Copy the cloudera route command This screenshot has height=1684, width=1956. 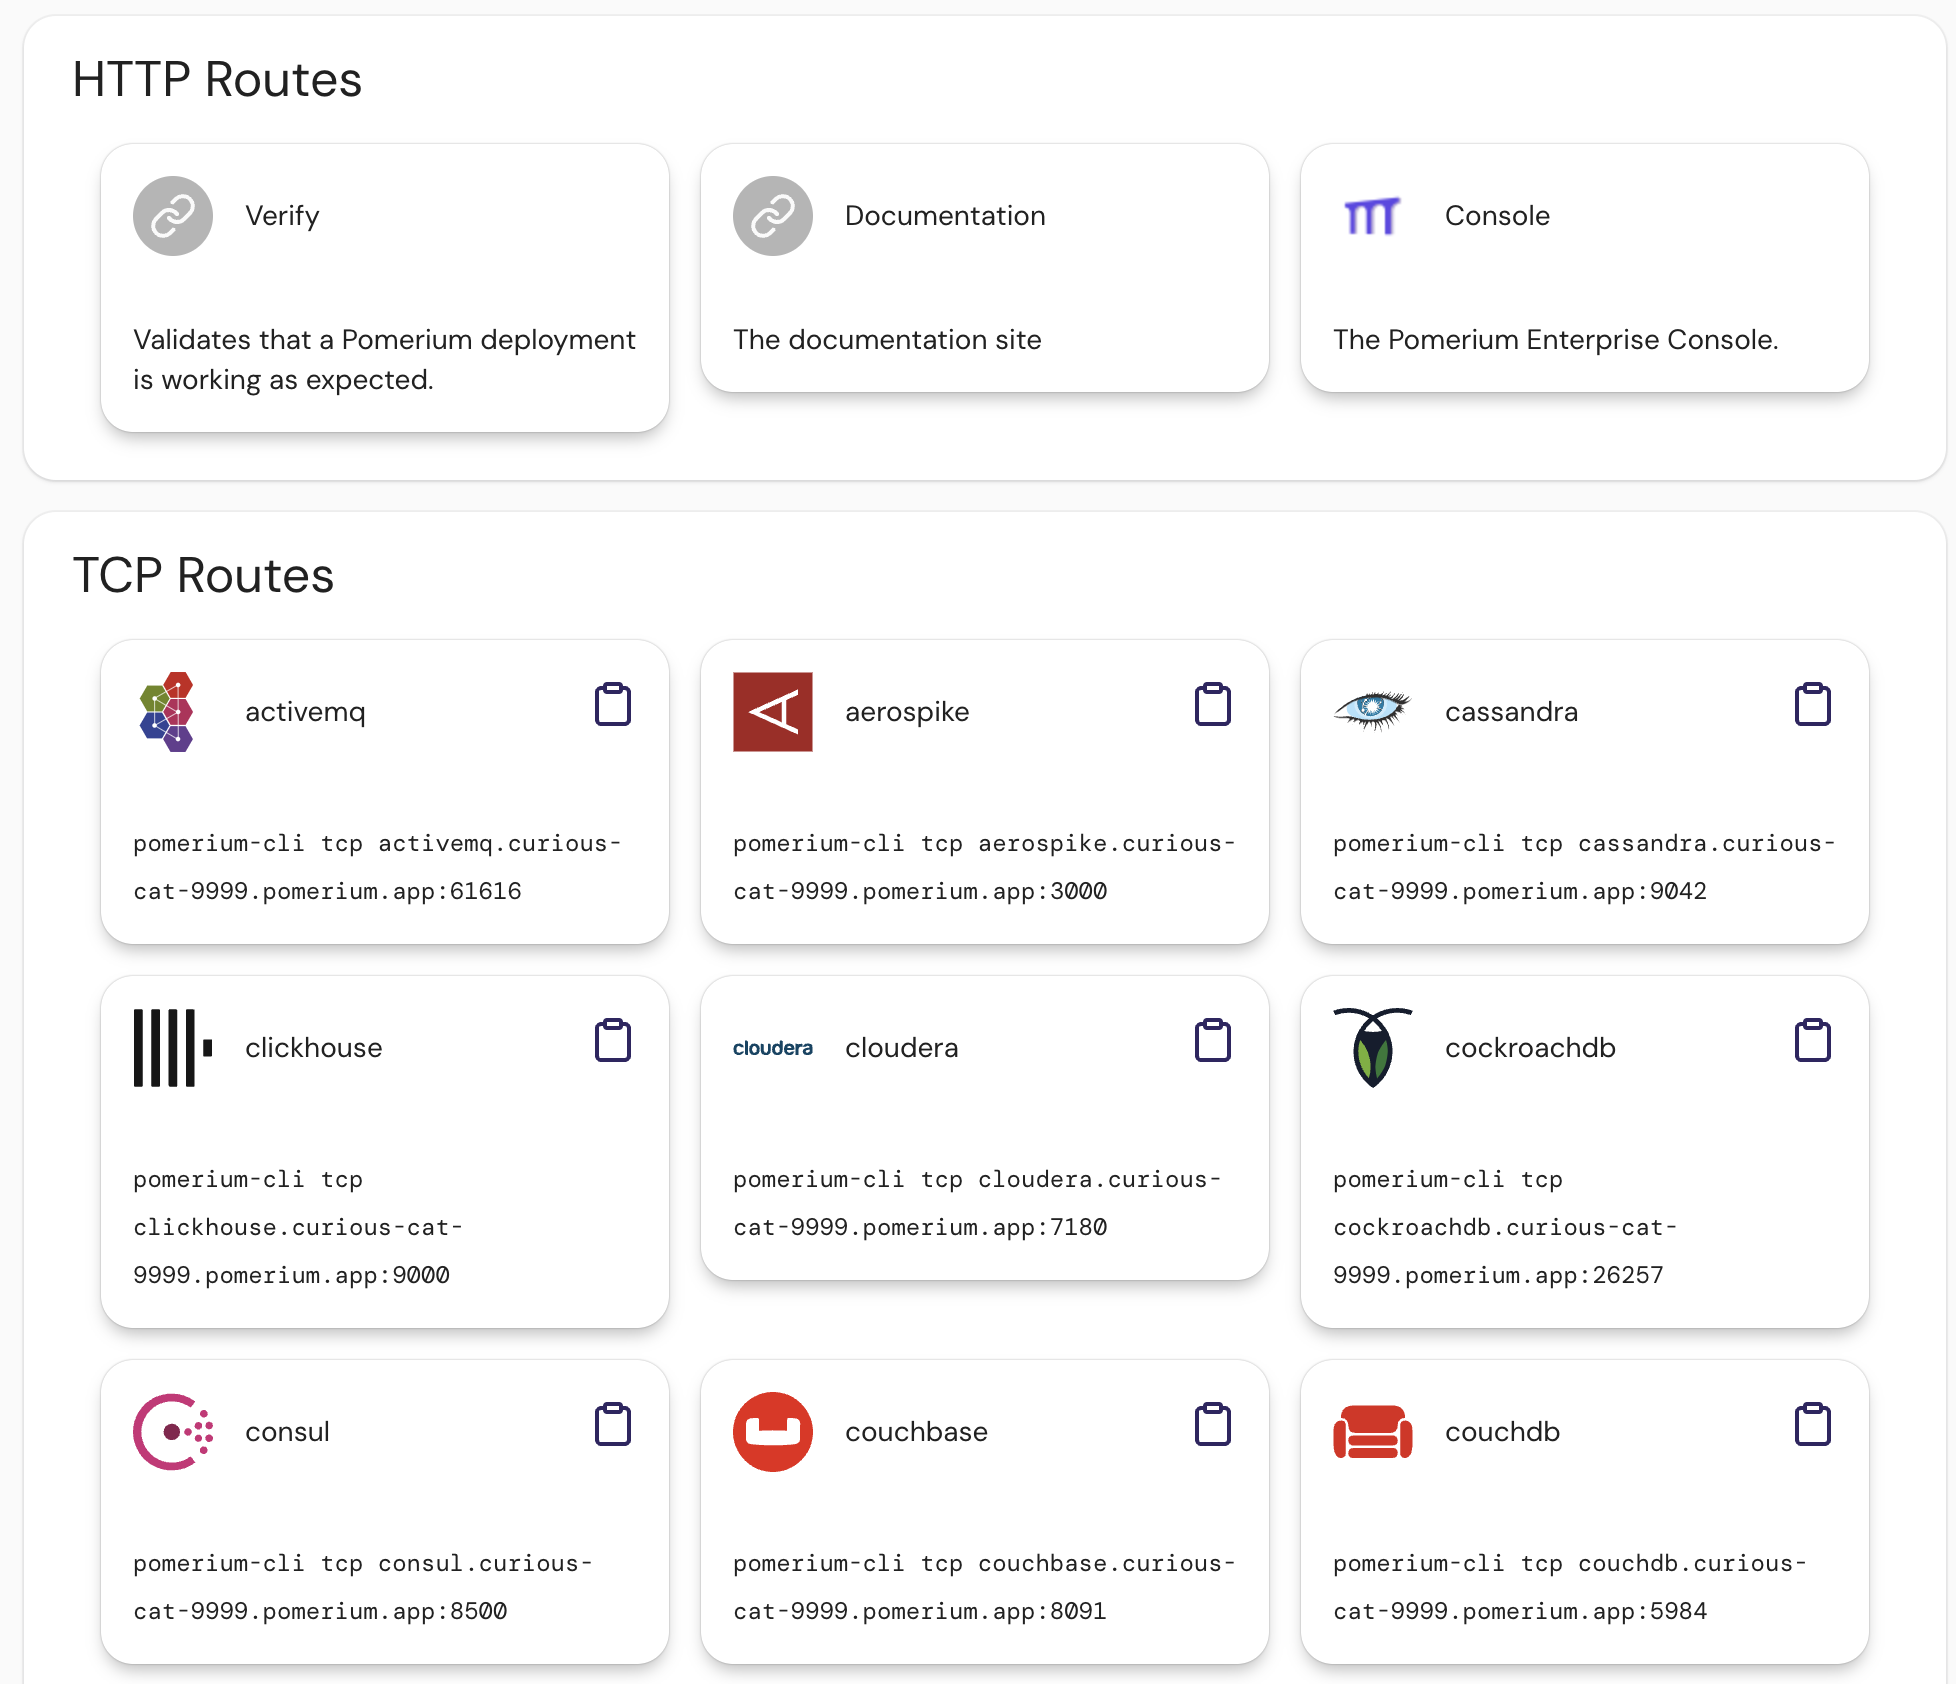(1212, 1039)
